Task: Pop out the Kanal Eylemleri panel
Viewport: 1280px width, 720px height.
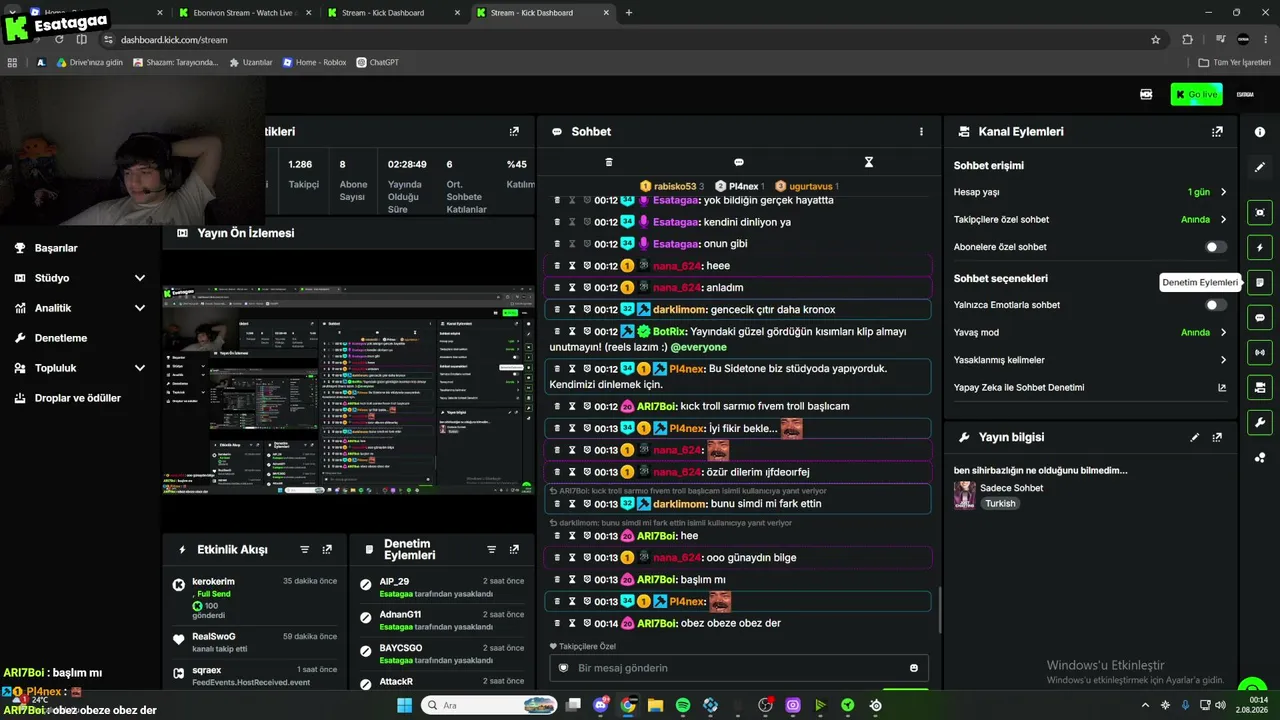Action: [1217, 131]
